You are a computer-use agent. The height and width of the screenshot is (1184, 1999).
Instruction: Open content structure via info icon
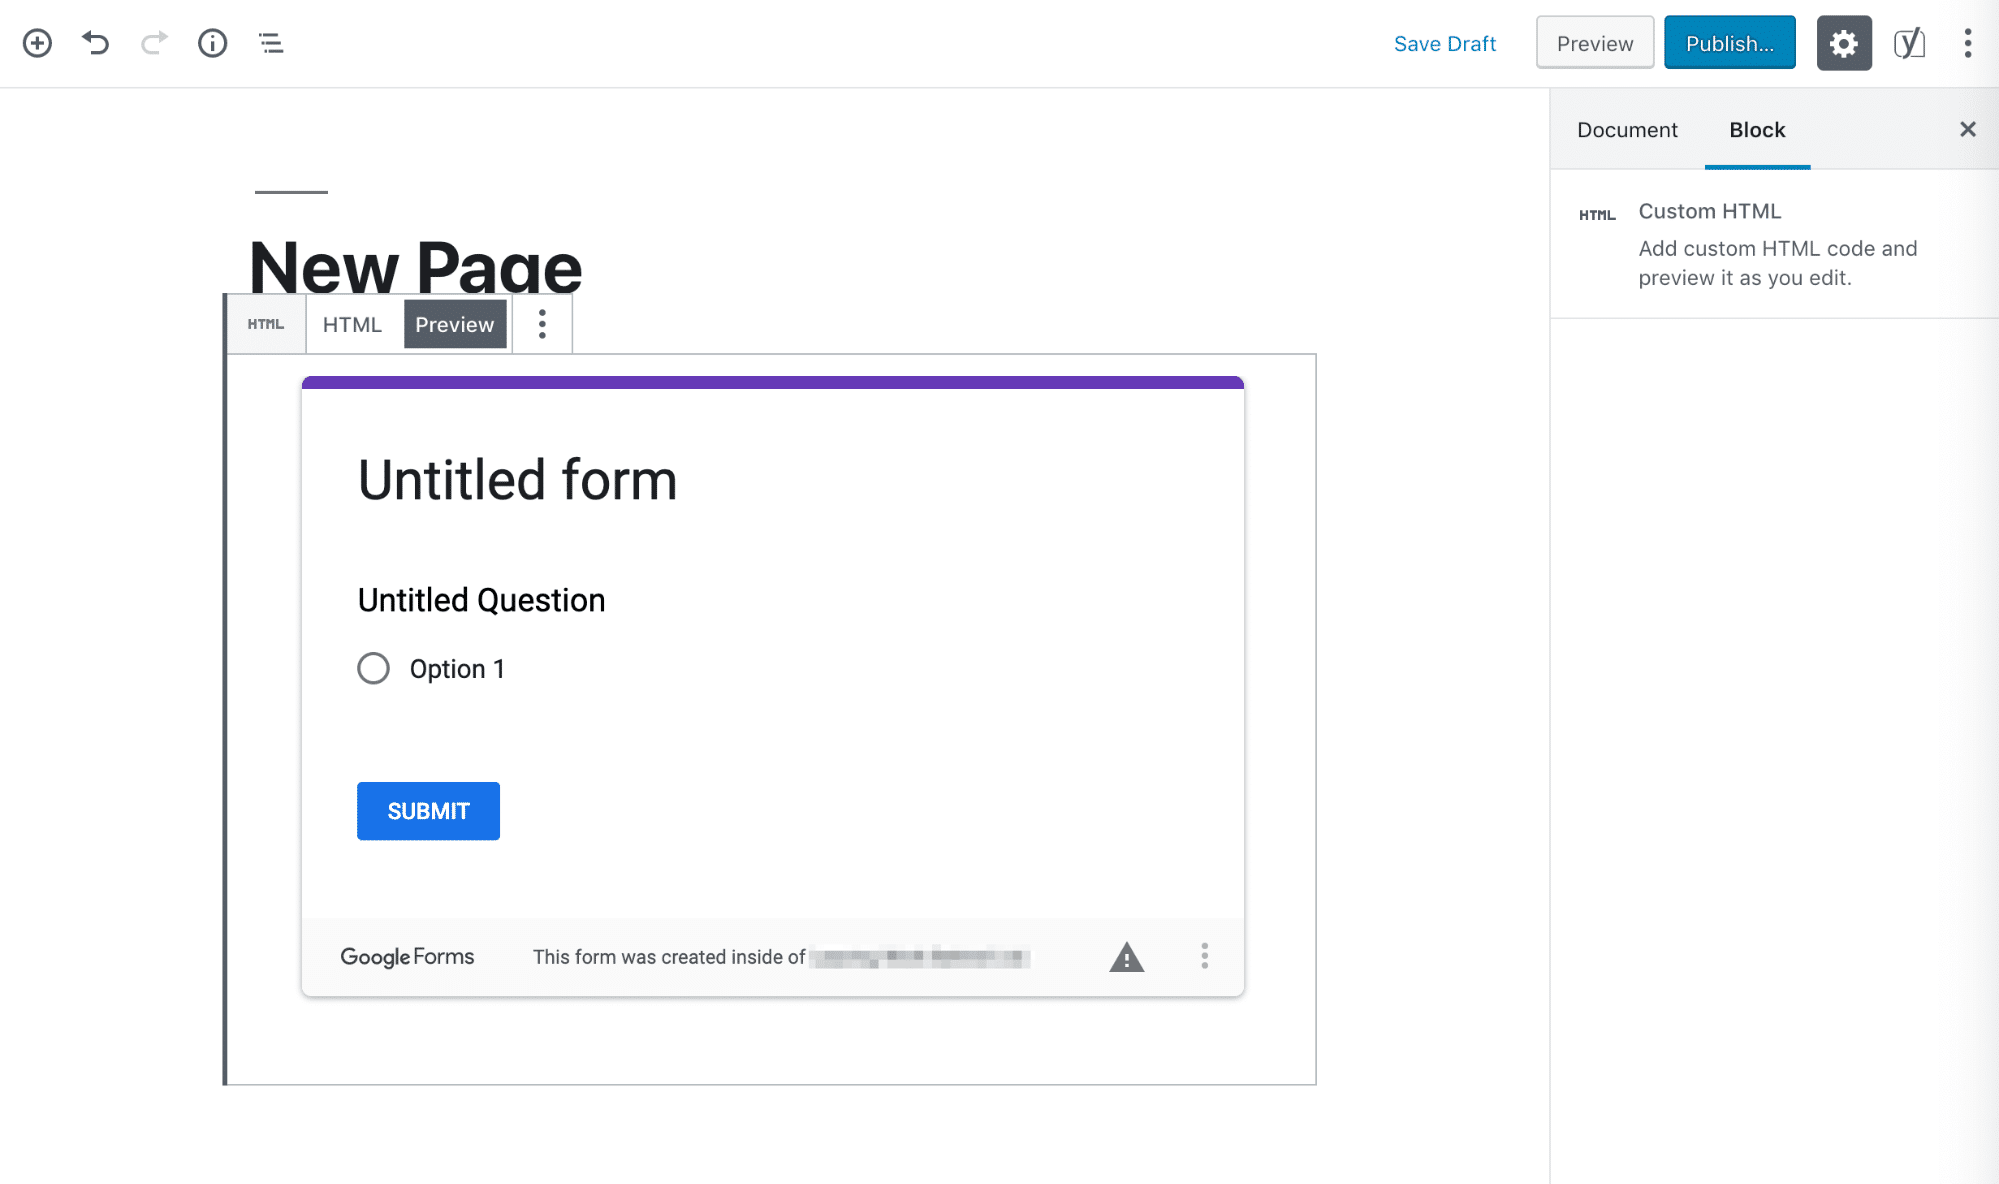click(212, 43)
